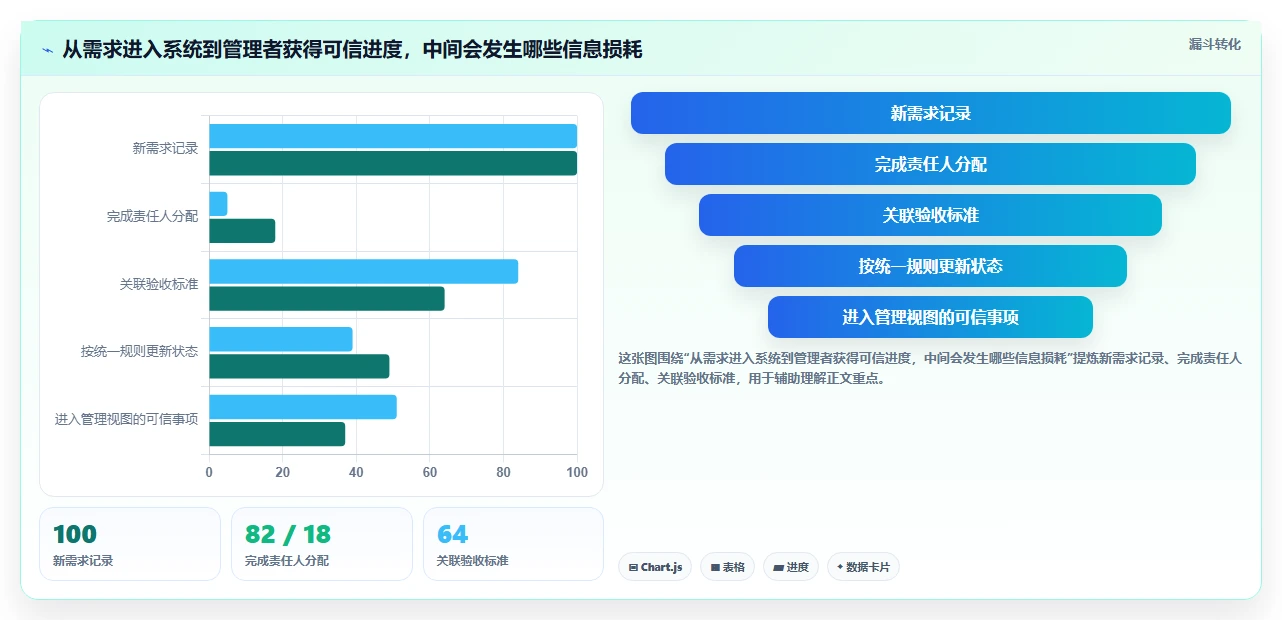Image resolution: width=1282 pixels, height=620 pixels.
Task: Click the 进度 chip
Action: tap(791, 567)
